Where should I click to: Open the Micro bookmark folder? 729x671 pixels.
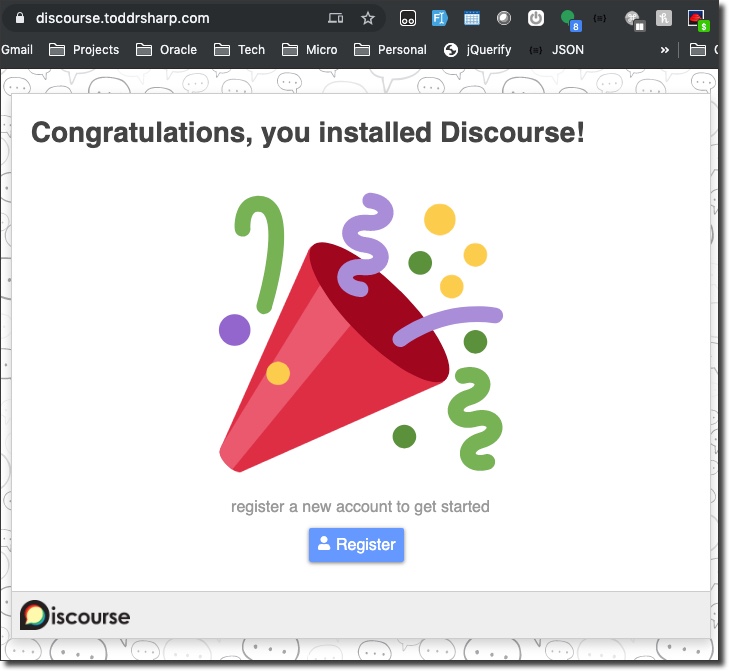point(310,49)
